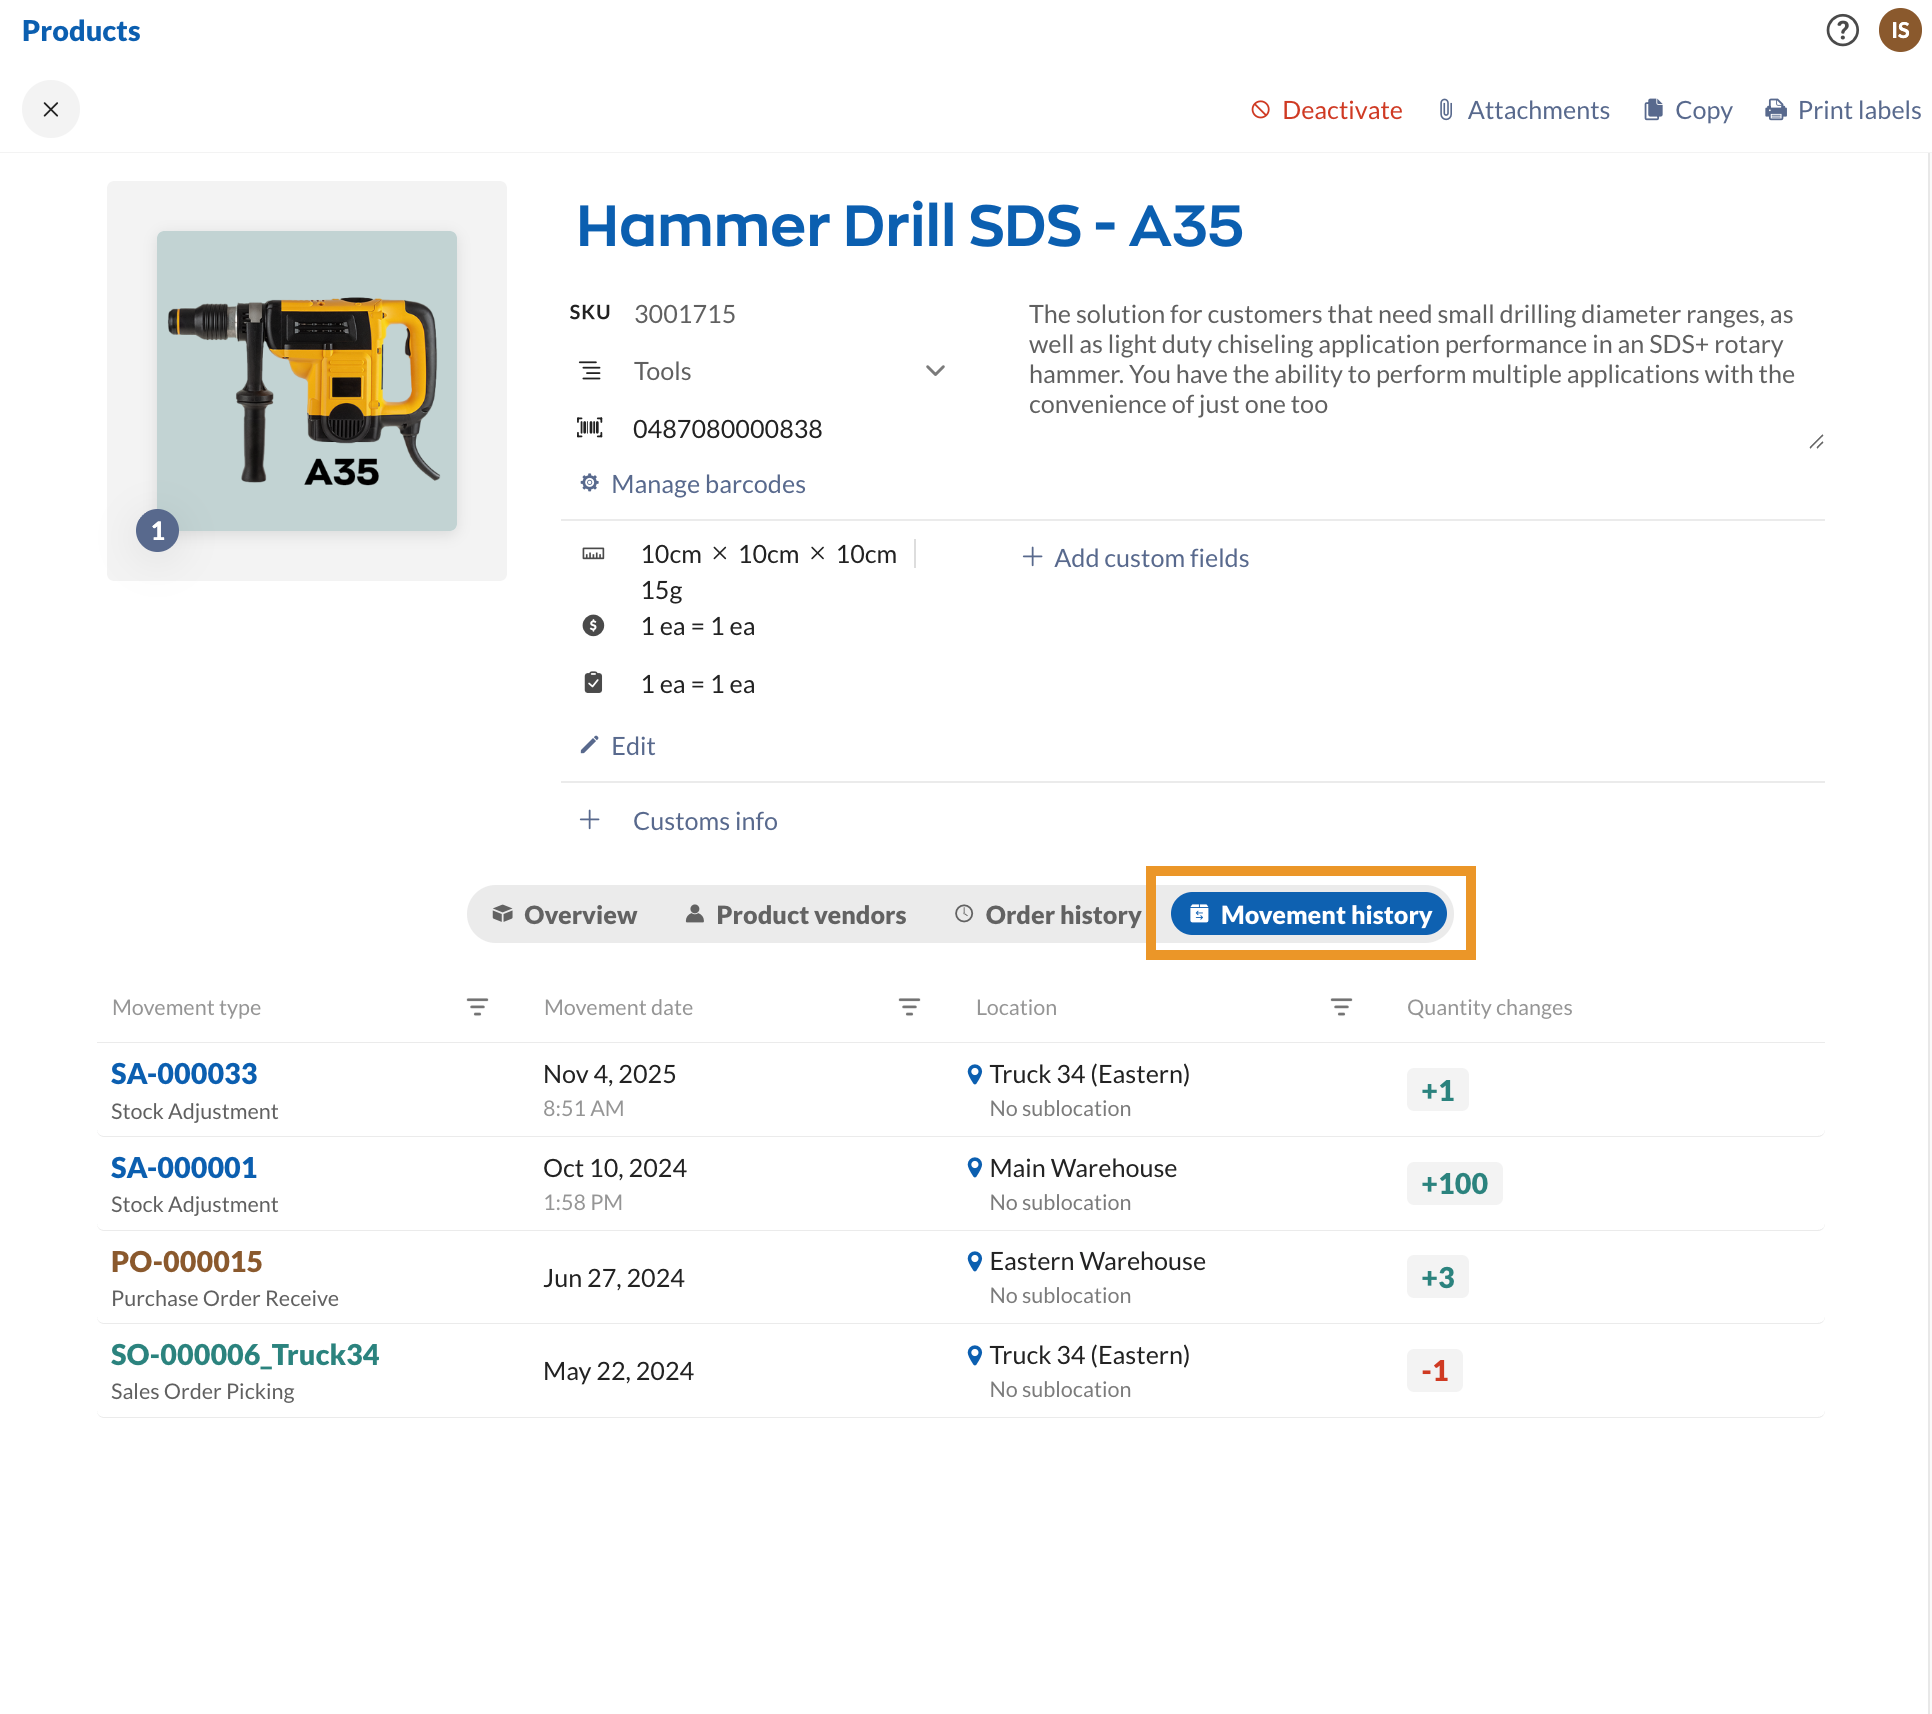
Task: Filter the Movement date column
Action: click(x=909, y=1007)
